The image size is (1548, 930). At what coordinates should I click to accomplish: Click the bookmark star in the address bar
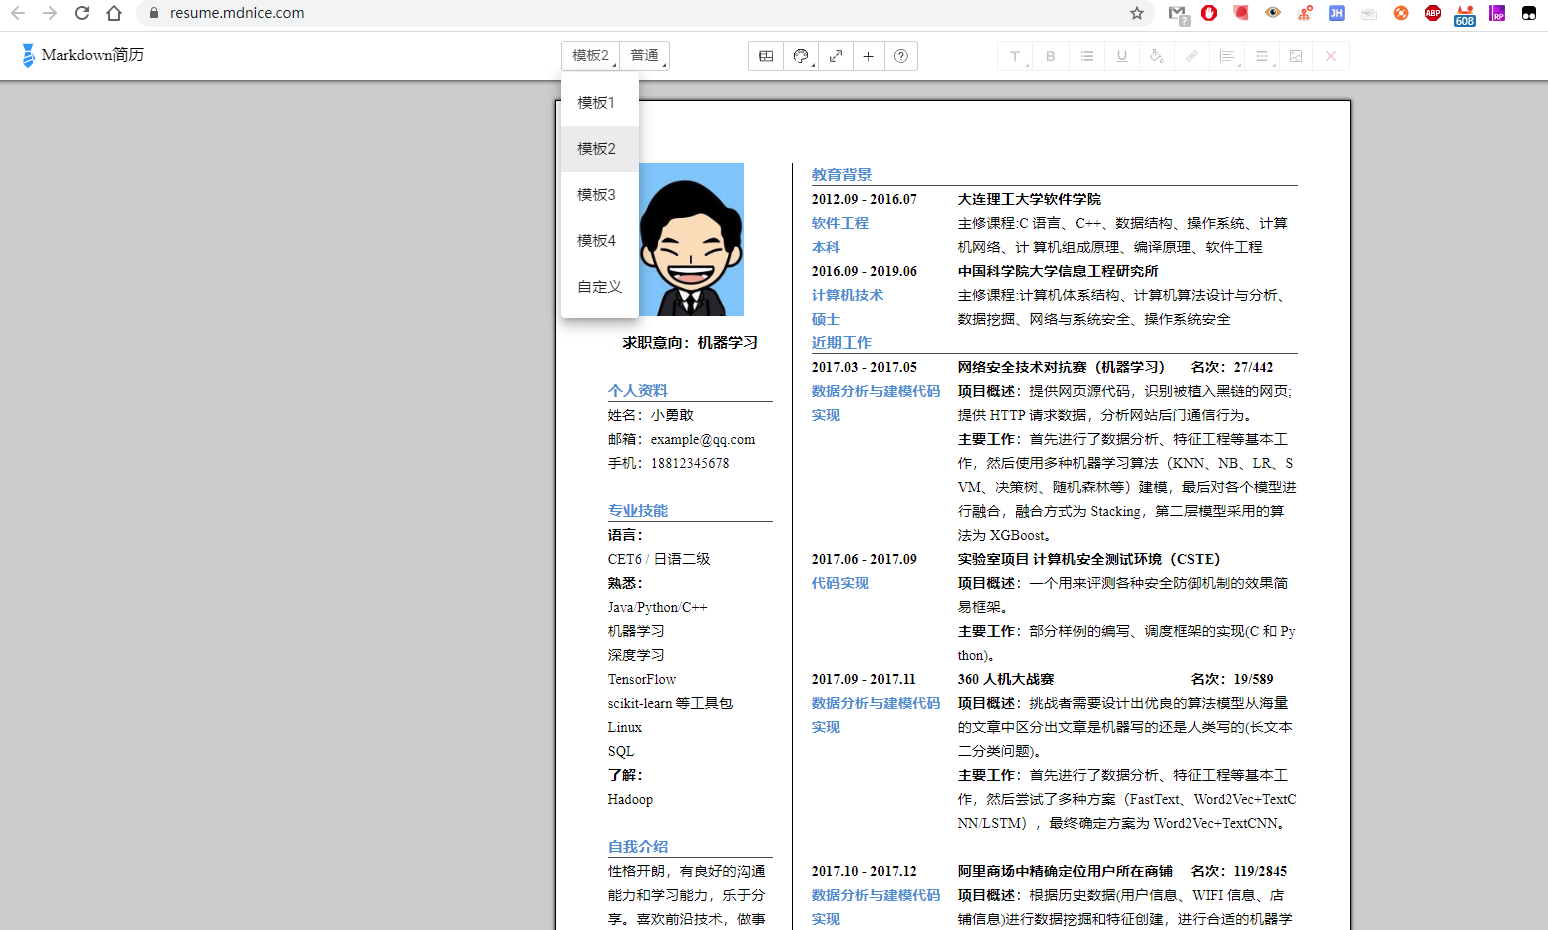(1137, 14)
